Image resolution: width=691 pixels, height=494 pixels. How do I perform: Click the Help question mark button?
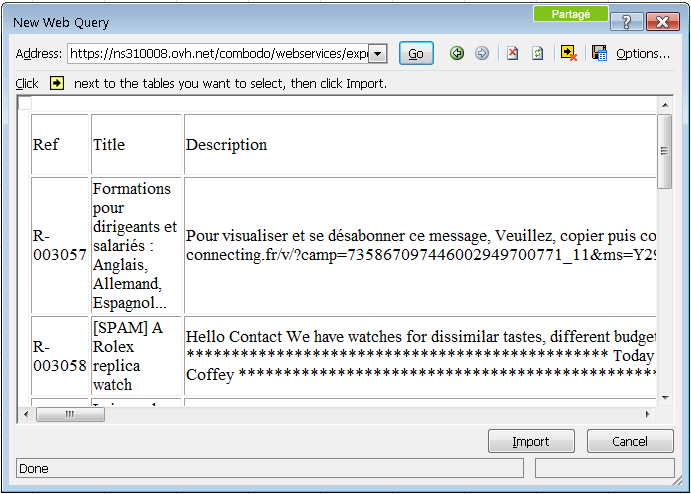(x=626, y=22)
